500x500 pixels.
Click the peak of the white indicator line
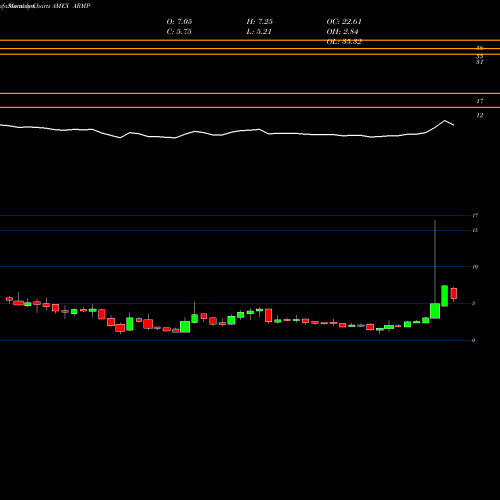click(445, 120)
